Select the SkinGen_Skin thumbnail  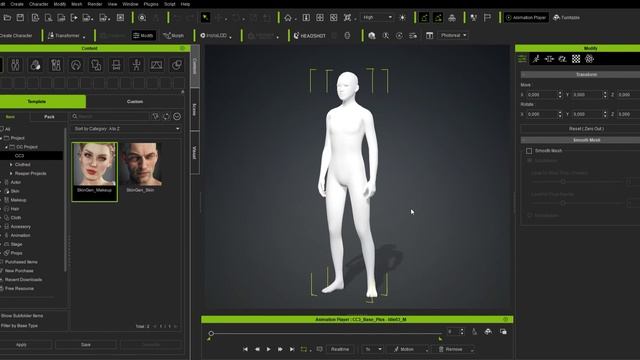(140, 168)
